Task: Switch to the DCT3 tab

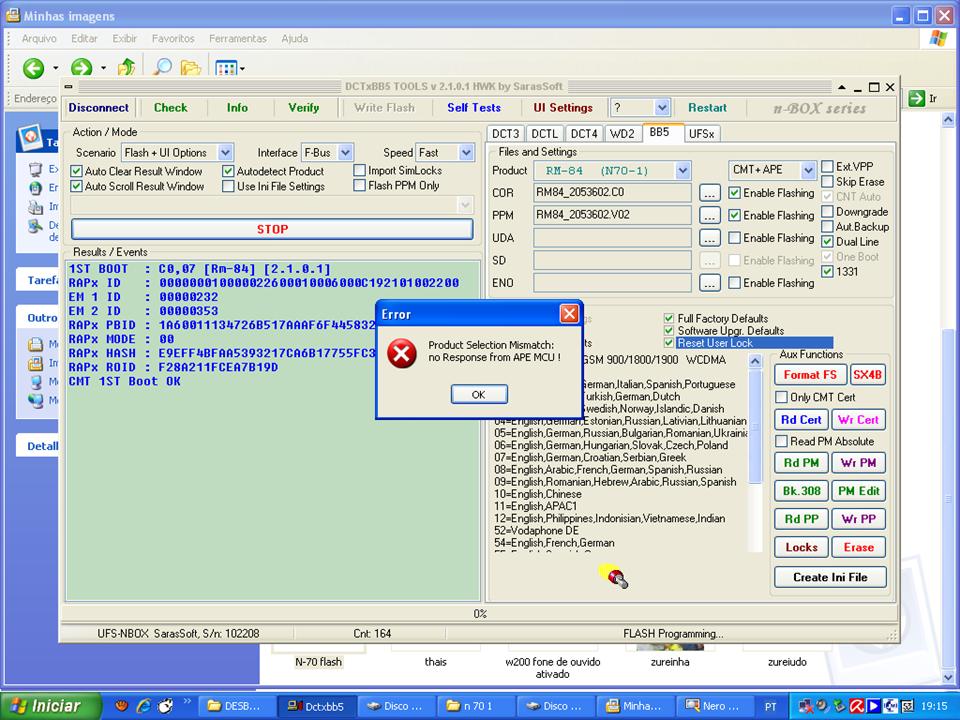Action: (x=506, y=133)
